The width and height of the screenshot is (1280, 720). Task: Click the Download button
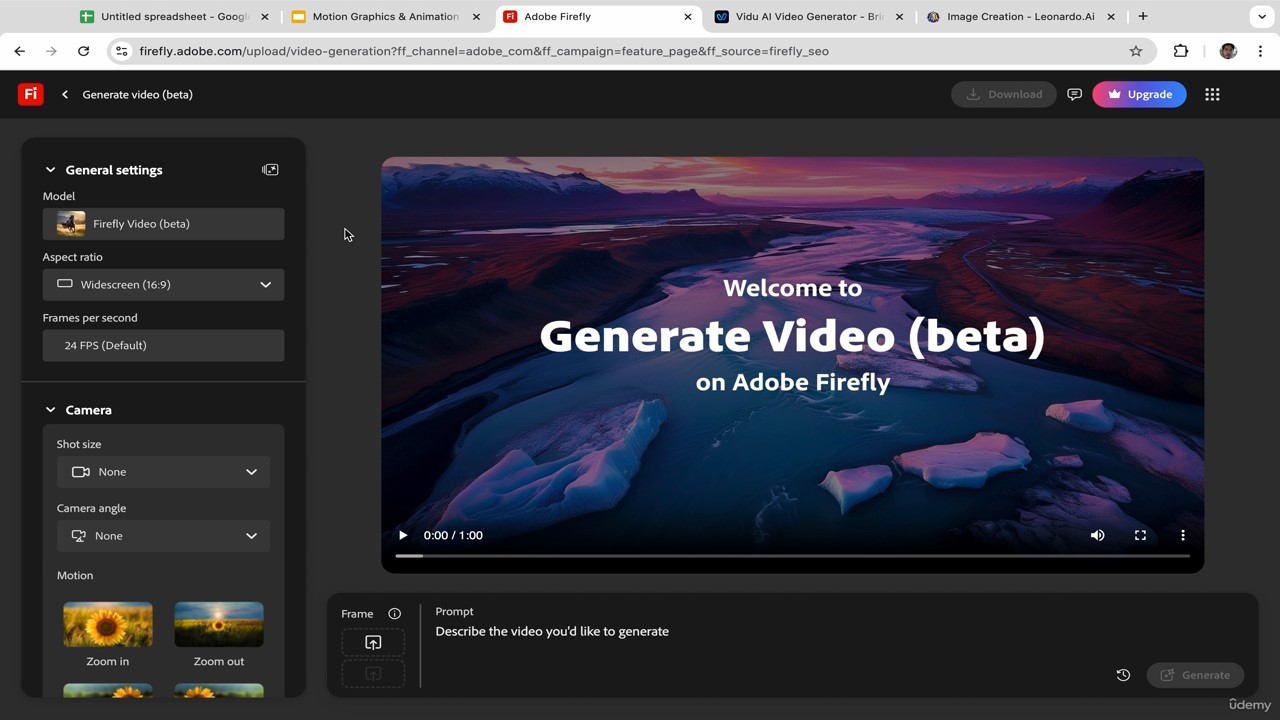click(1004, 94)
